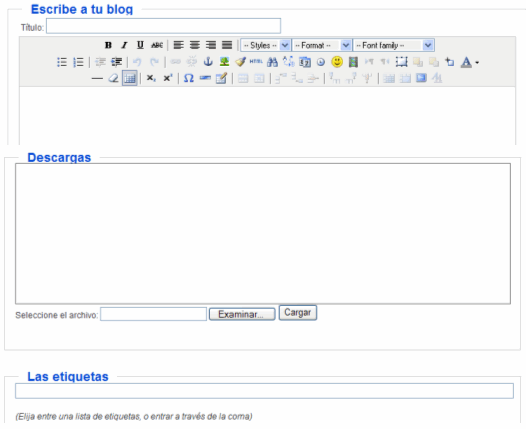The height and width of the screenshot is (429, 526).
Task: Edit HTML source via HTML icon
Action: tap(256, 62)
